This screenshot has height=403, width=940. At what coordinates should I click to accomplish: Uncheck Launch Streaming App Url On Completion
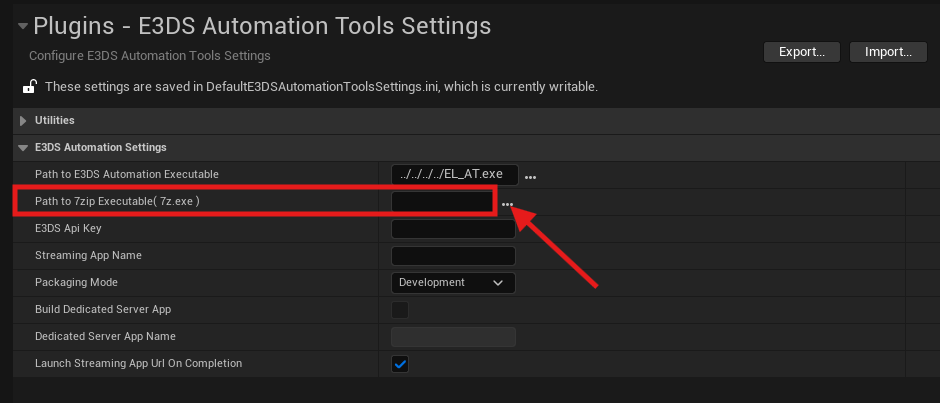point(400,364)
